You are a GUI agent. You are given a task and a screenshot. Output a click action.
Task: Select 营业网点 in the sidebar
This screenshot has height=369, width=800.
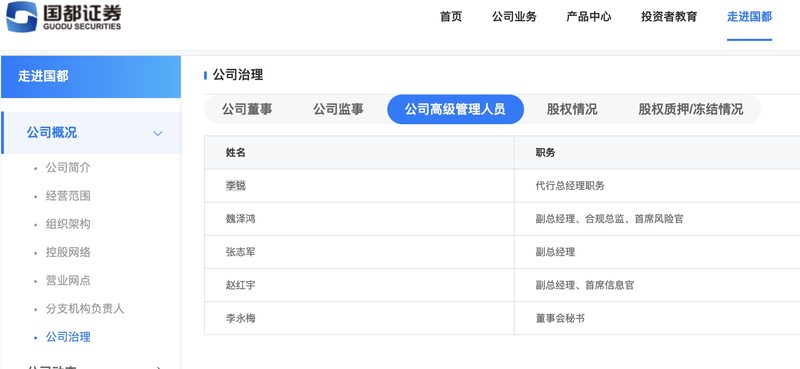(x=68, y=280)
